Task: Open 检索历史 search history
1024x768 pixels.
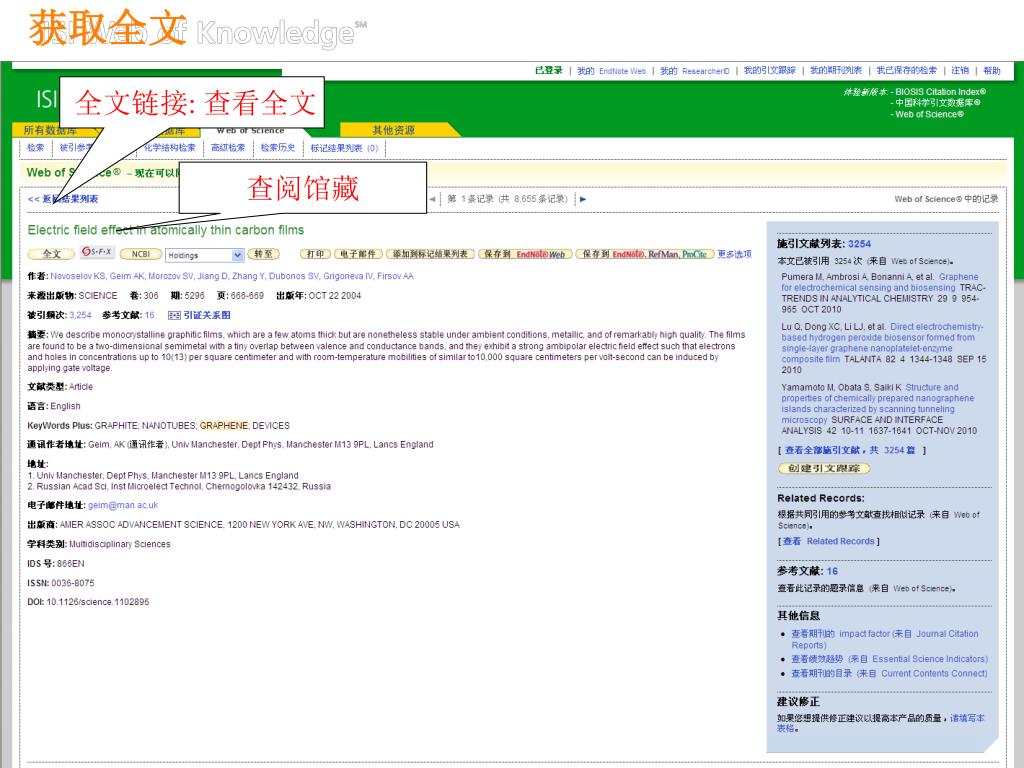Action: tap(278, 148)
